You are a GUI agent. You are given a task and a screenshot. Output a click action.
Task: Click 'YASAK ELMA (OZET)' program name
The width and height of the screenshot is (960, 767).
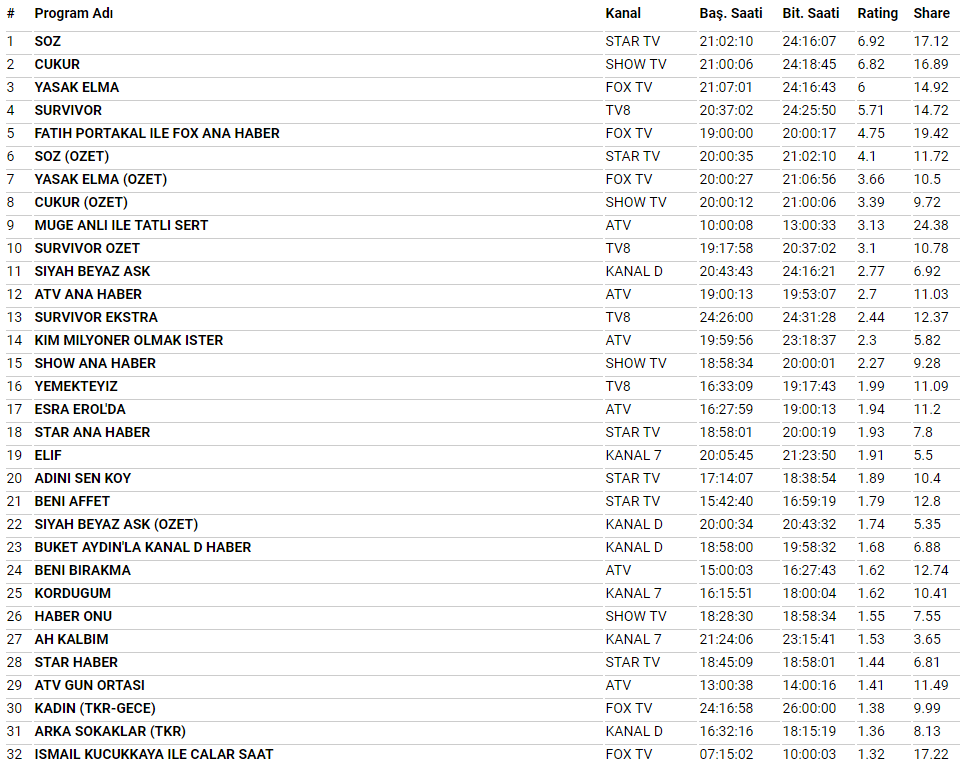100,179
